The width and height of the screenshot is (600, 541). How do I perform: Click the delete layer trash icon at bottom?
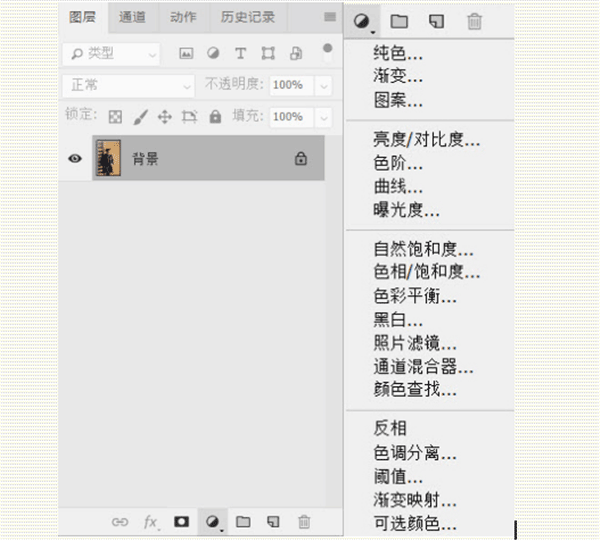click(x=305, y=522)
